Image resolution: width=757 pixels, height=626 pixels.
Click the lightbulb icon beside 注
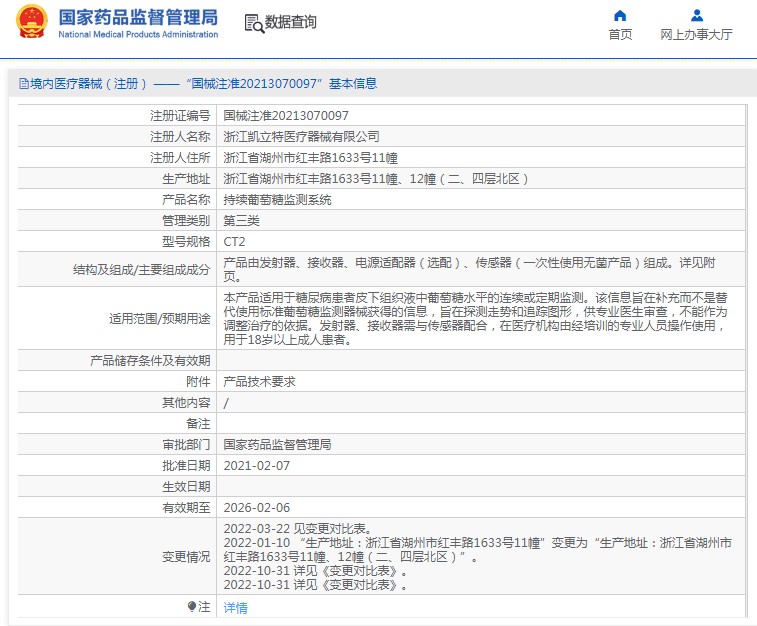(192, 606)
